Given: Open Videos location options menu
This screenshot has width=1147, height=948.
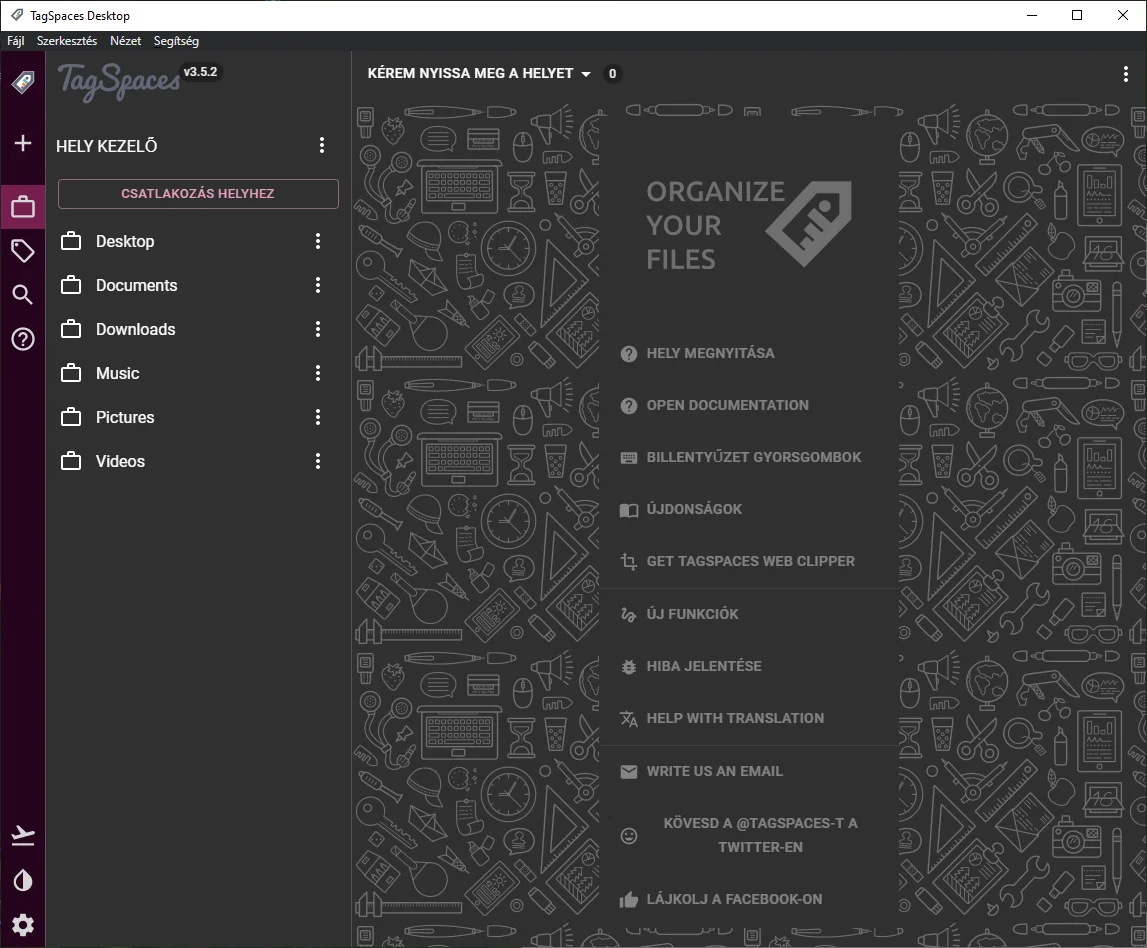Looking at the screenshot, I should [317, 461].
